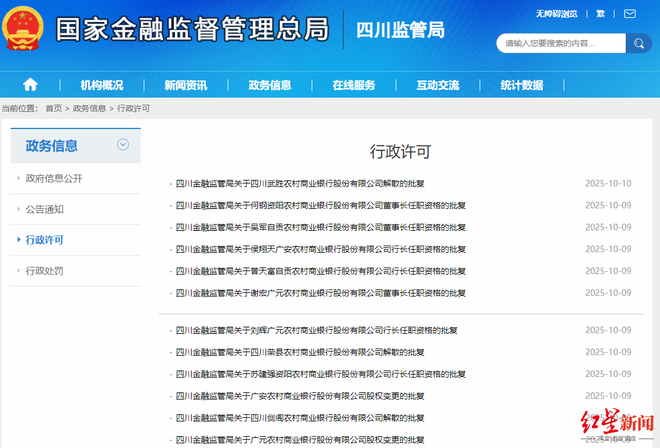The width and height of the screenshot is (660, 448).
Task: Click the magnifier search button
Action: pos(638,44)
